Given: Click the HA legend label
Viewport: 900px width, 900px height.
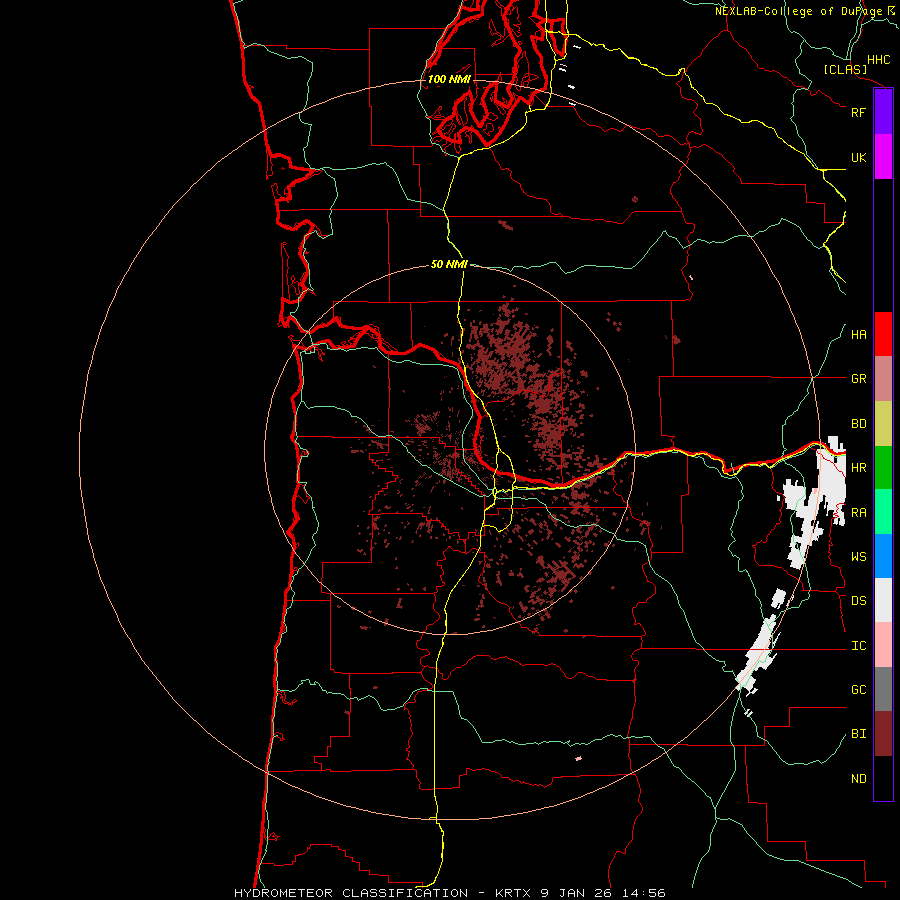Looking at the screenshot, I should pos(858,335).
